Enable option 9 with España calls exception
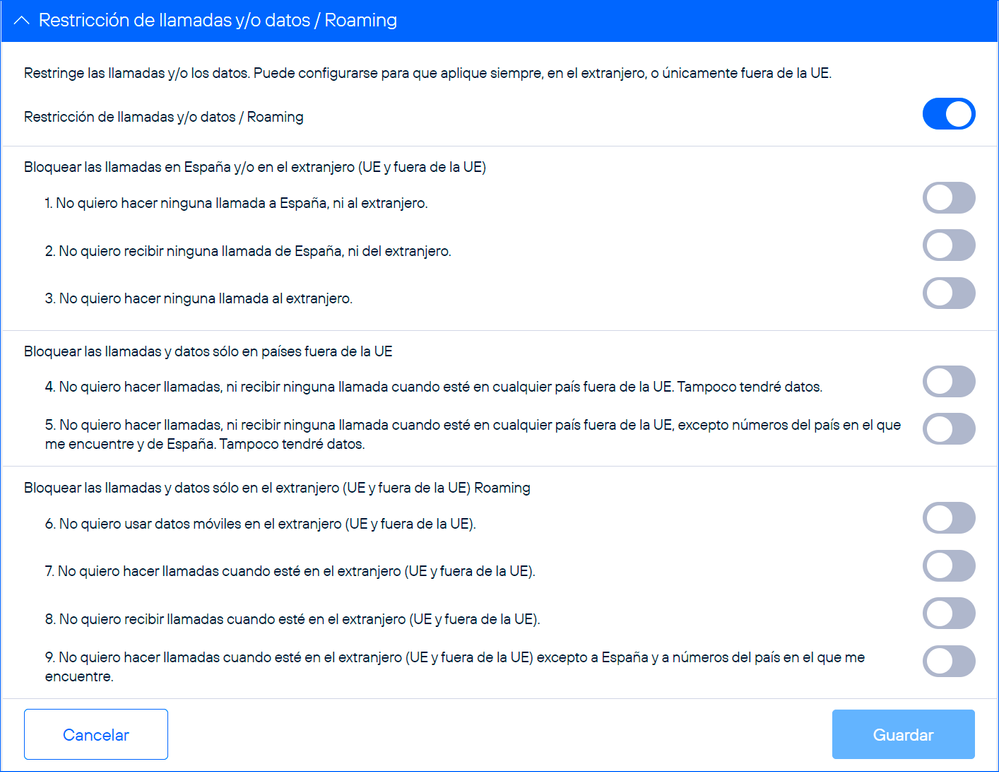This screenshot has width=999, height=772. [948, 662]
